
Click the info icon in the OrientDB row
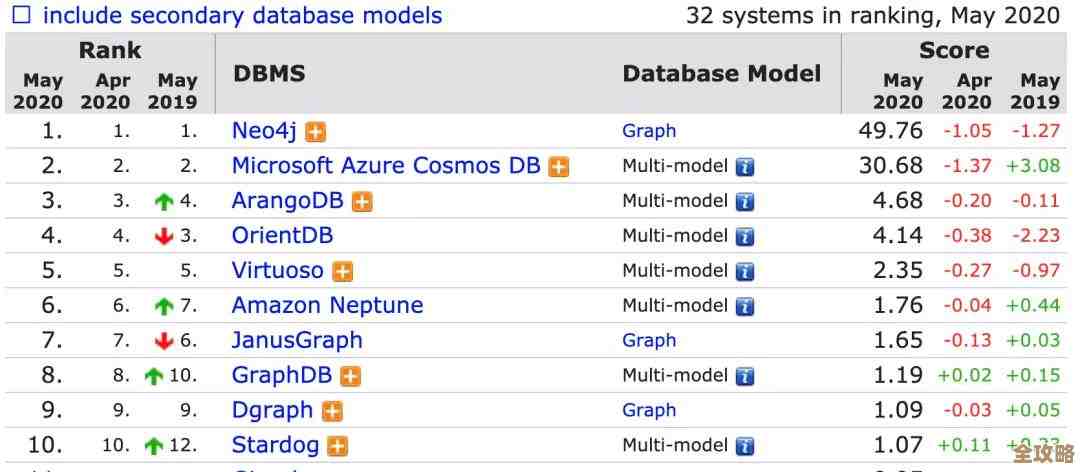click(745, 237)
